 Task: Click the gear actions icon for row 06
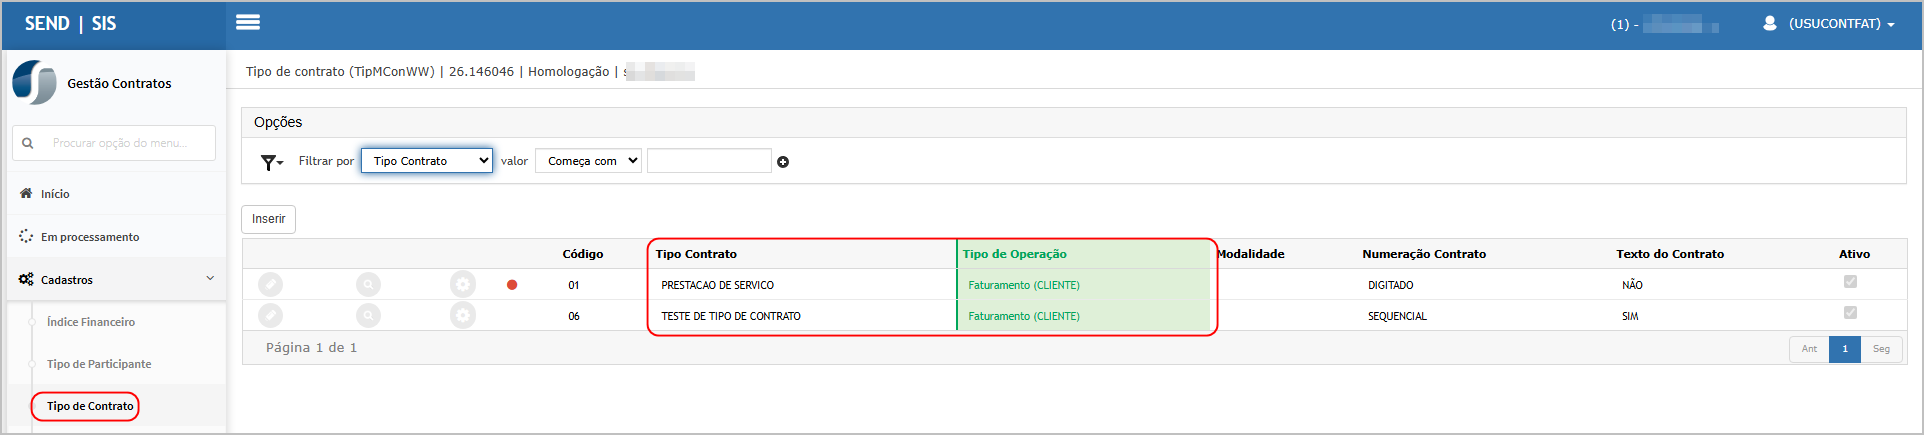tap(462, 316)
